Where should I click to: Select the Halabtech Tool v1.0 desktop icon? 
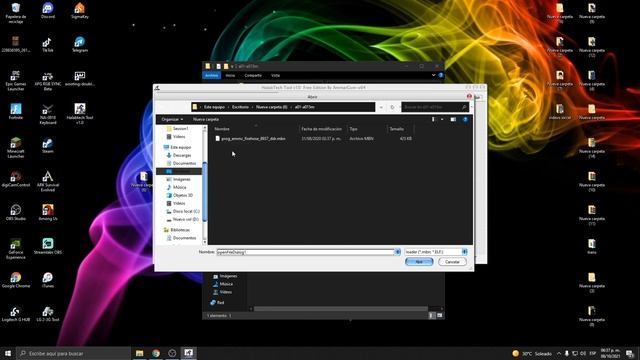tap(80, 113)
